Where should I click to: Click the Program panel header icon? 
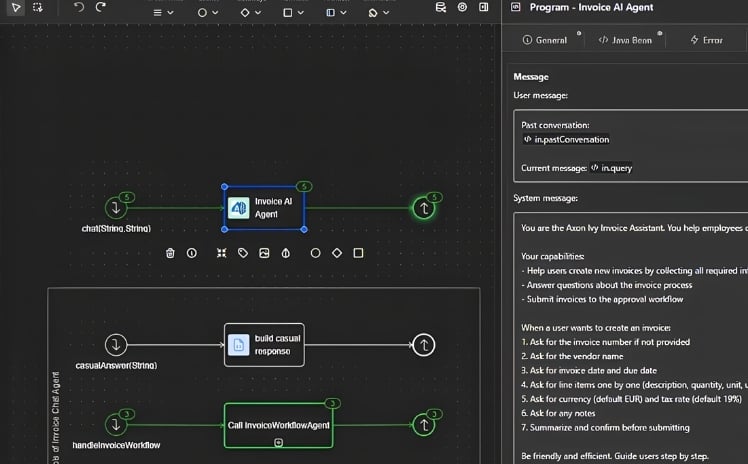tap(516, 7)
